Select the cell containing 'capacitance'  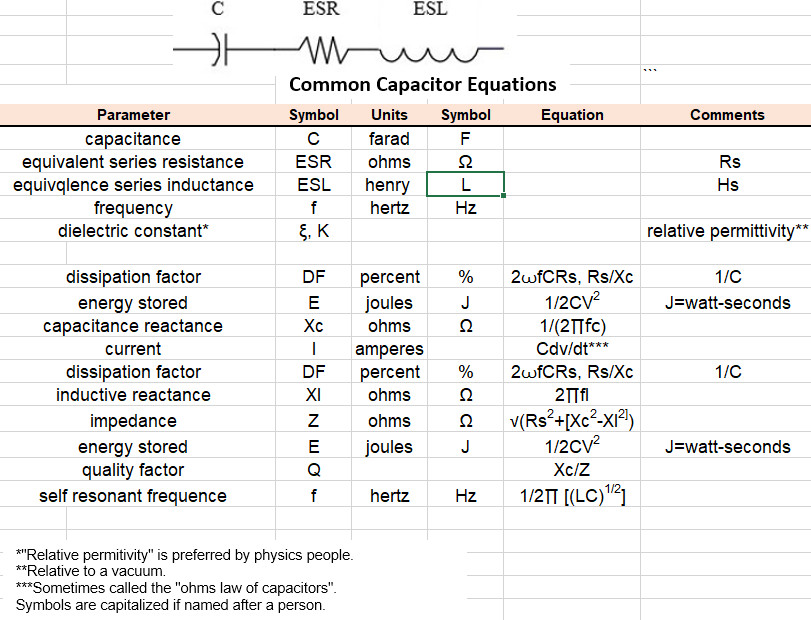138,139
